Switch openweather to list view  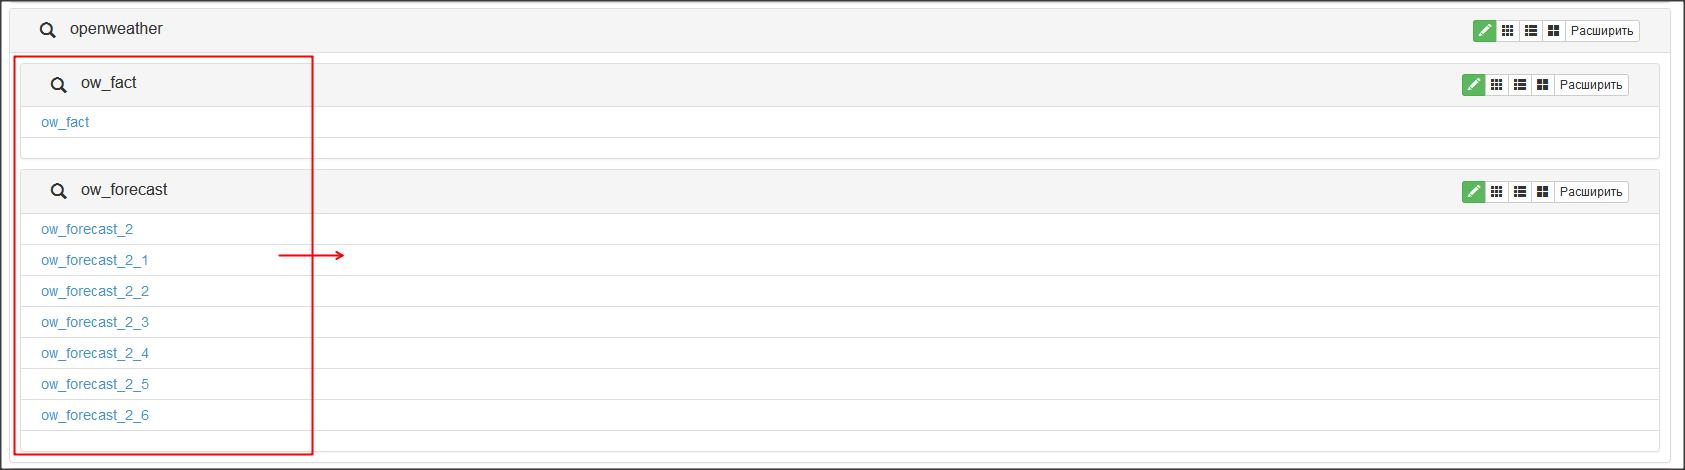[x=1530, y=31]
